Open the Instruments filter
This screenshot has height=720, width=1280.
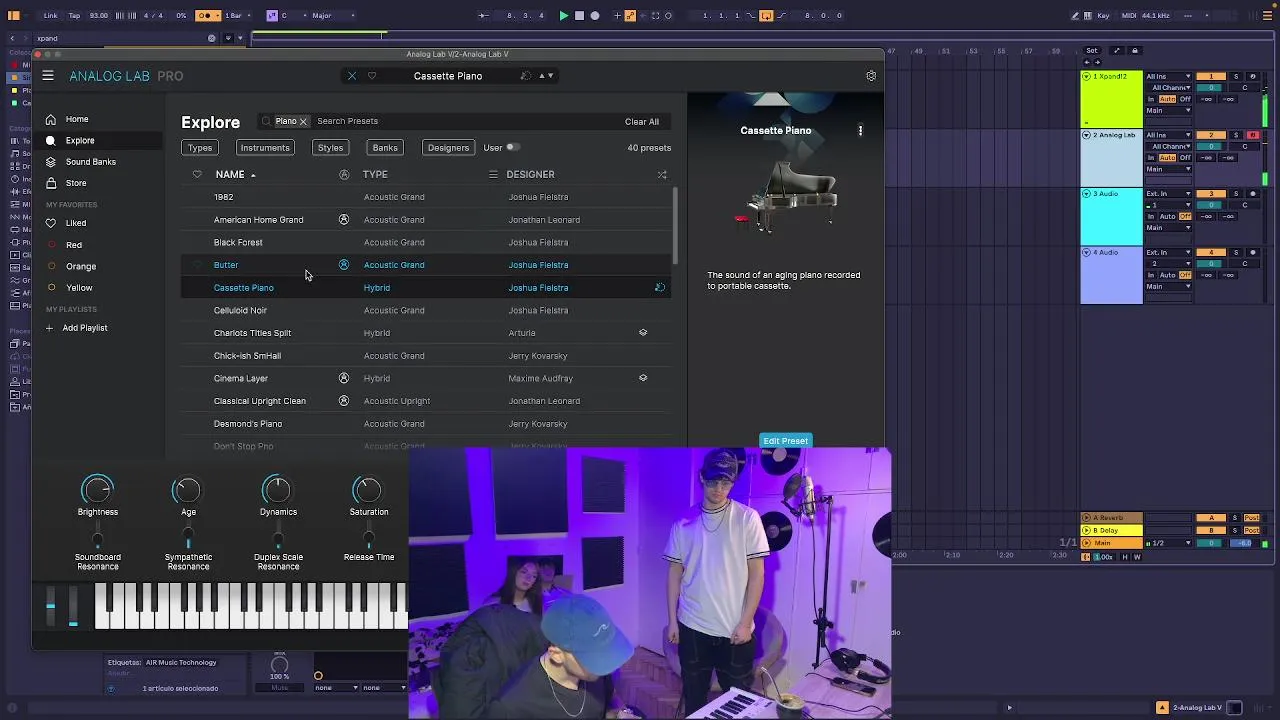coord(265,148)
